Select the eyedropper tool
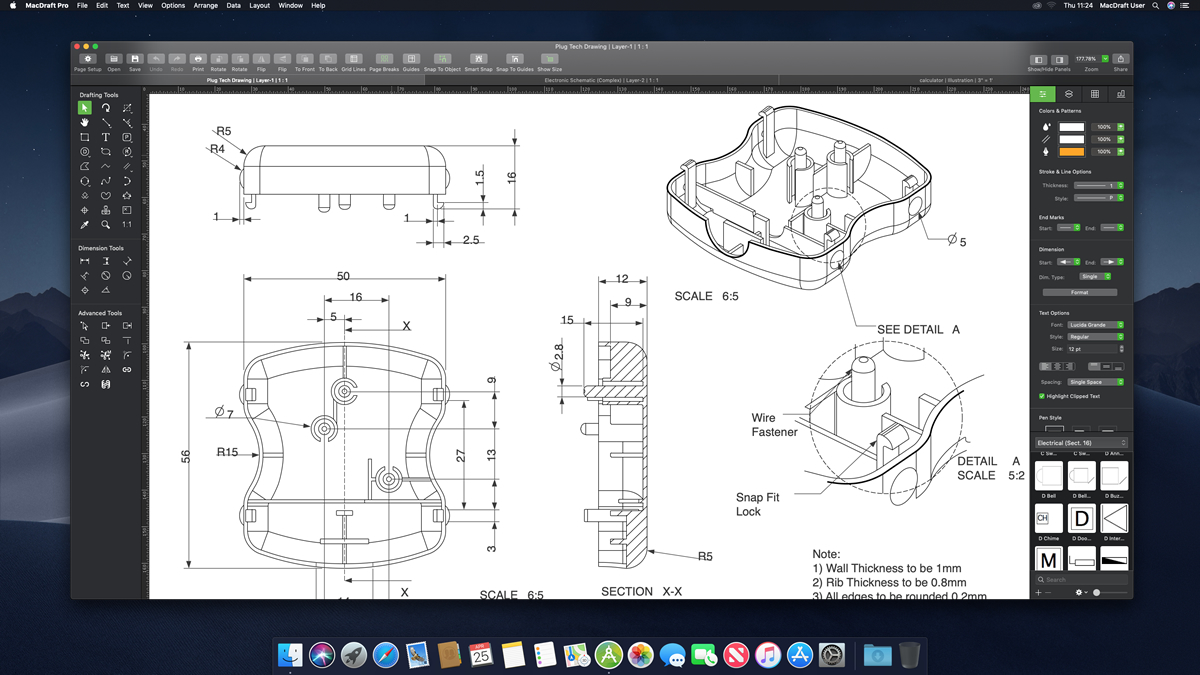 pos(84,225)
